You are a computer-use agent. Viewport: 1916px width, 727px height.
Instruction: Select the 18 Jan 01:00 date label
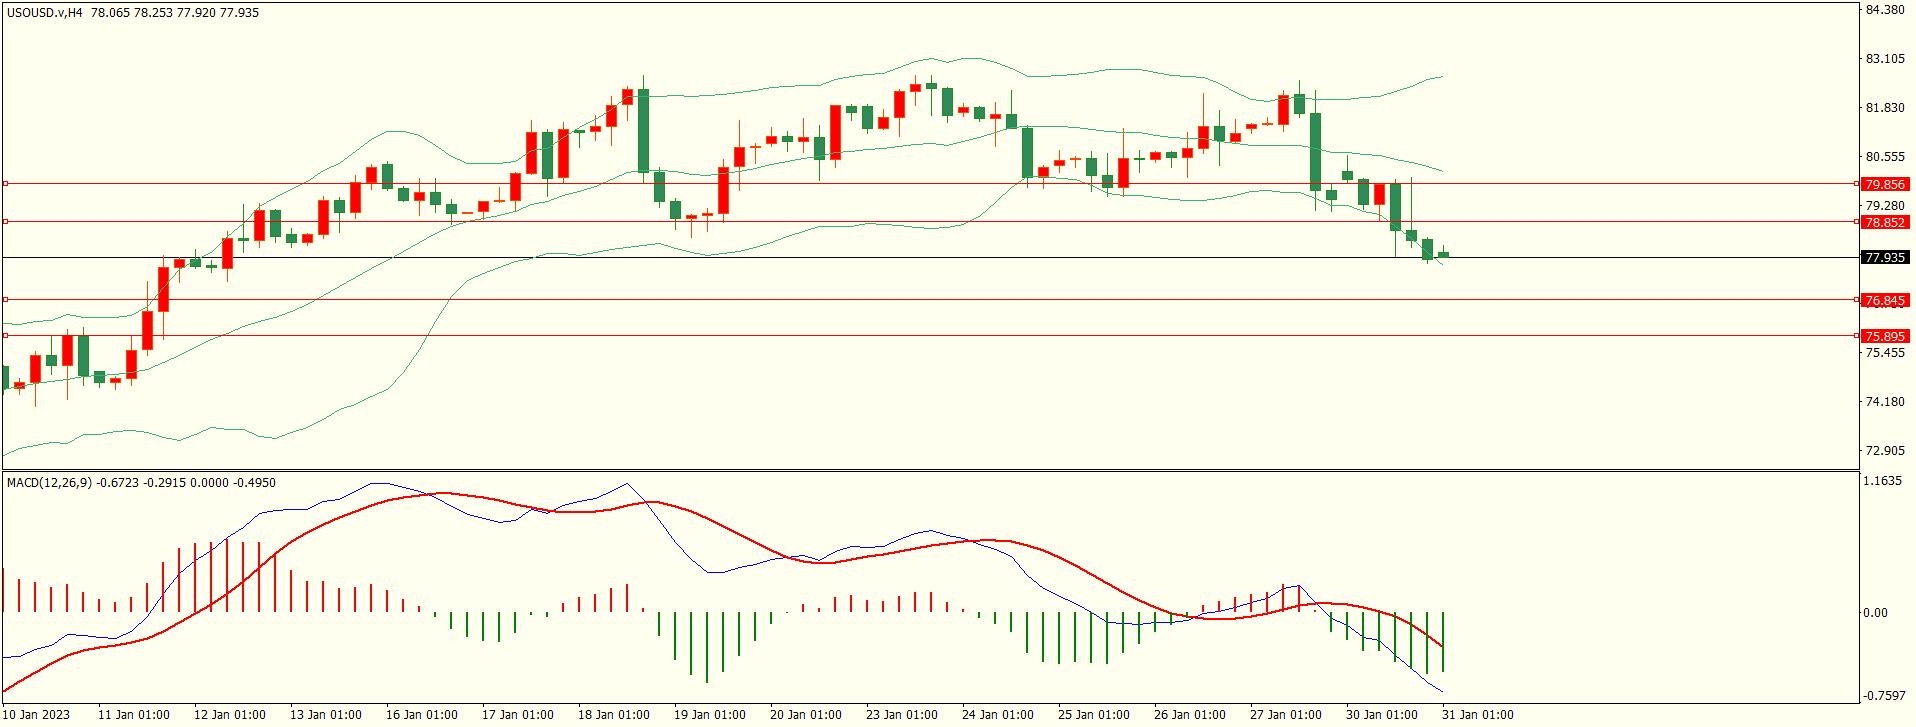coord(613,715)
